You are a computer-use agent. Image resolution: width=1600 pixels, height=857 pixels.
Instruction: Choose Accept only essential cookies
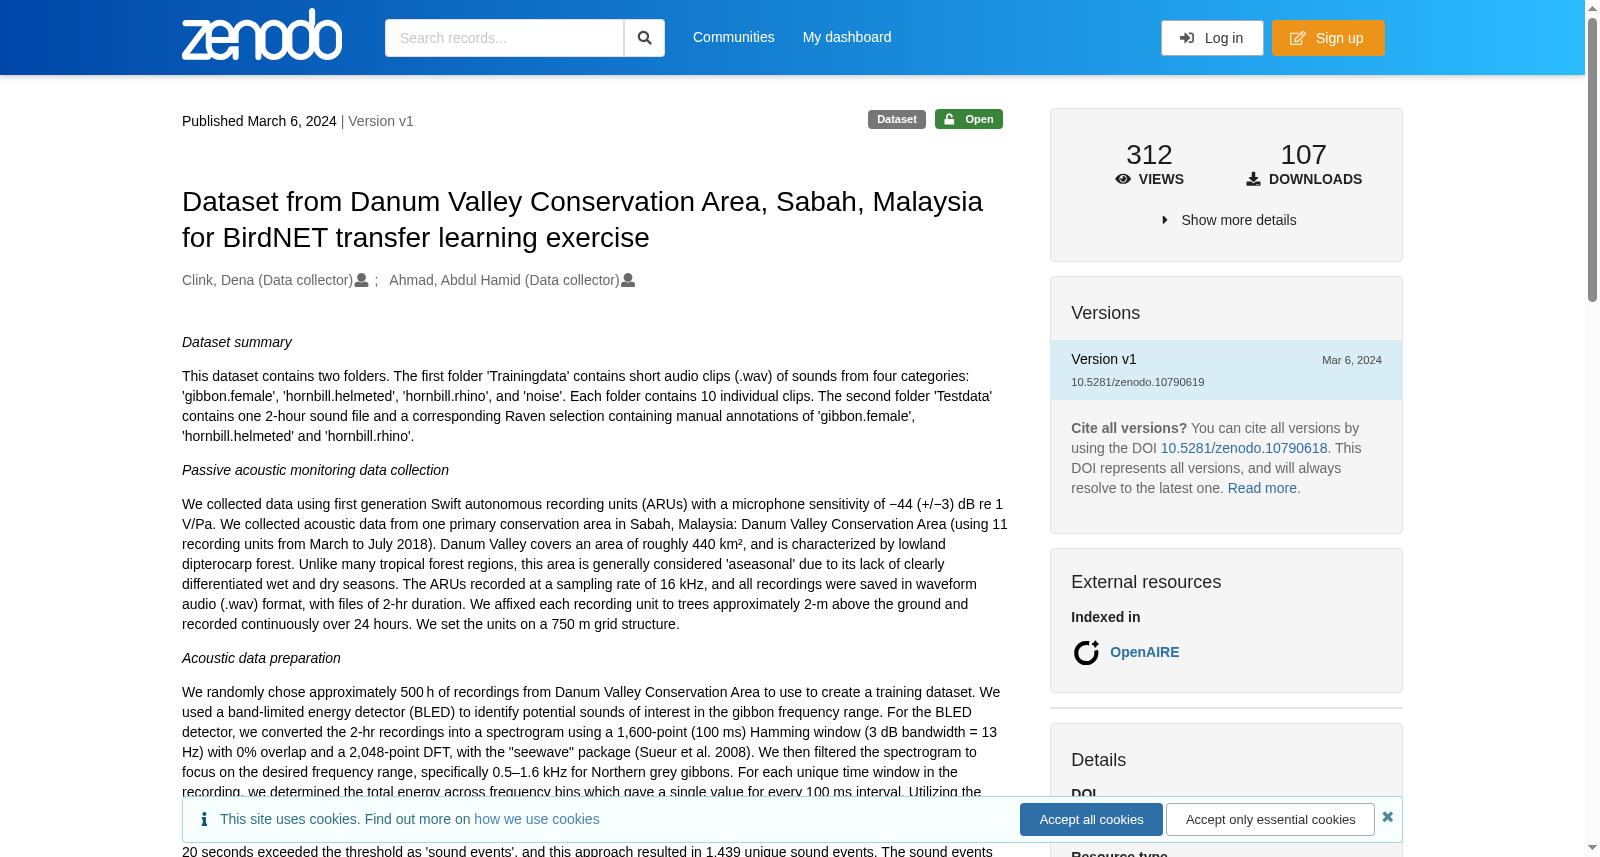1270,820
